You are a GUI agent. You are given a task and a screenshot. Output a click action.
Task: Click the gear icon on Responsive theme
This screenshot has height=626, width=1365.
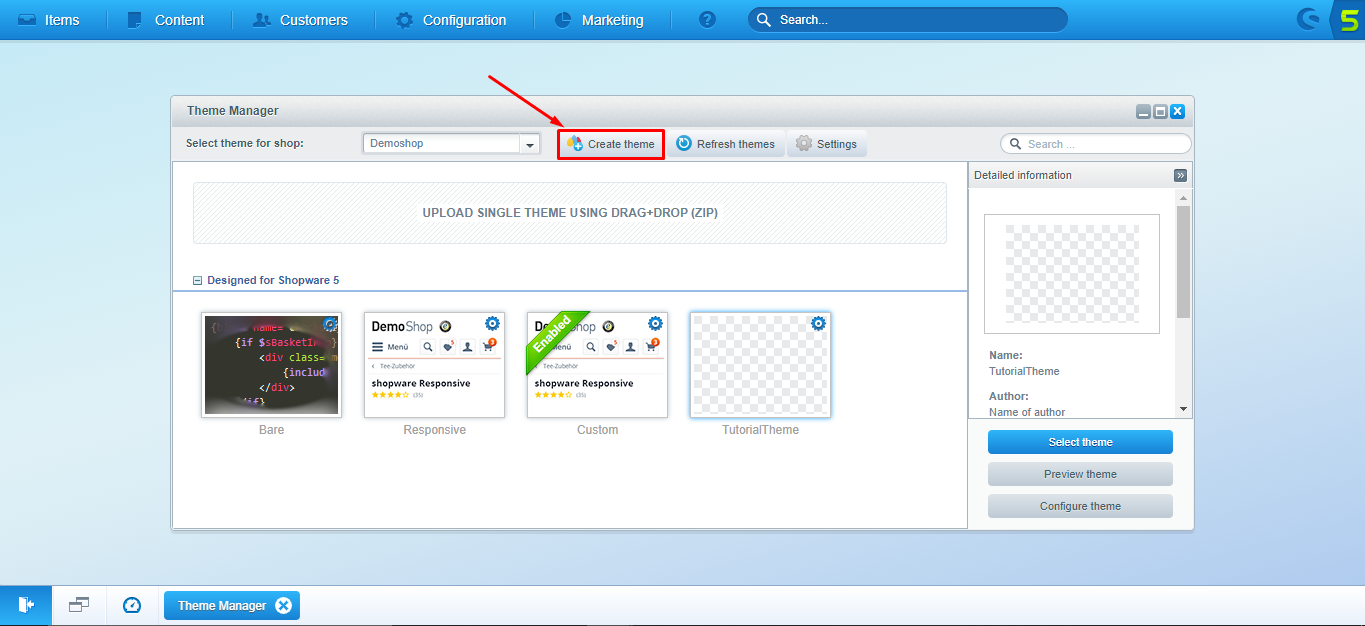click(x=492, y=324)
